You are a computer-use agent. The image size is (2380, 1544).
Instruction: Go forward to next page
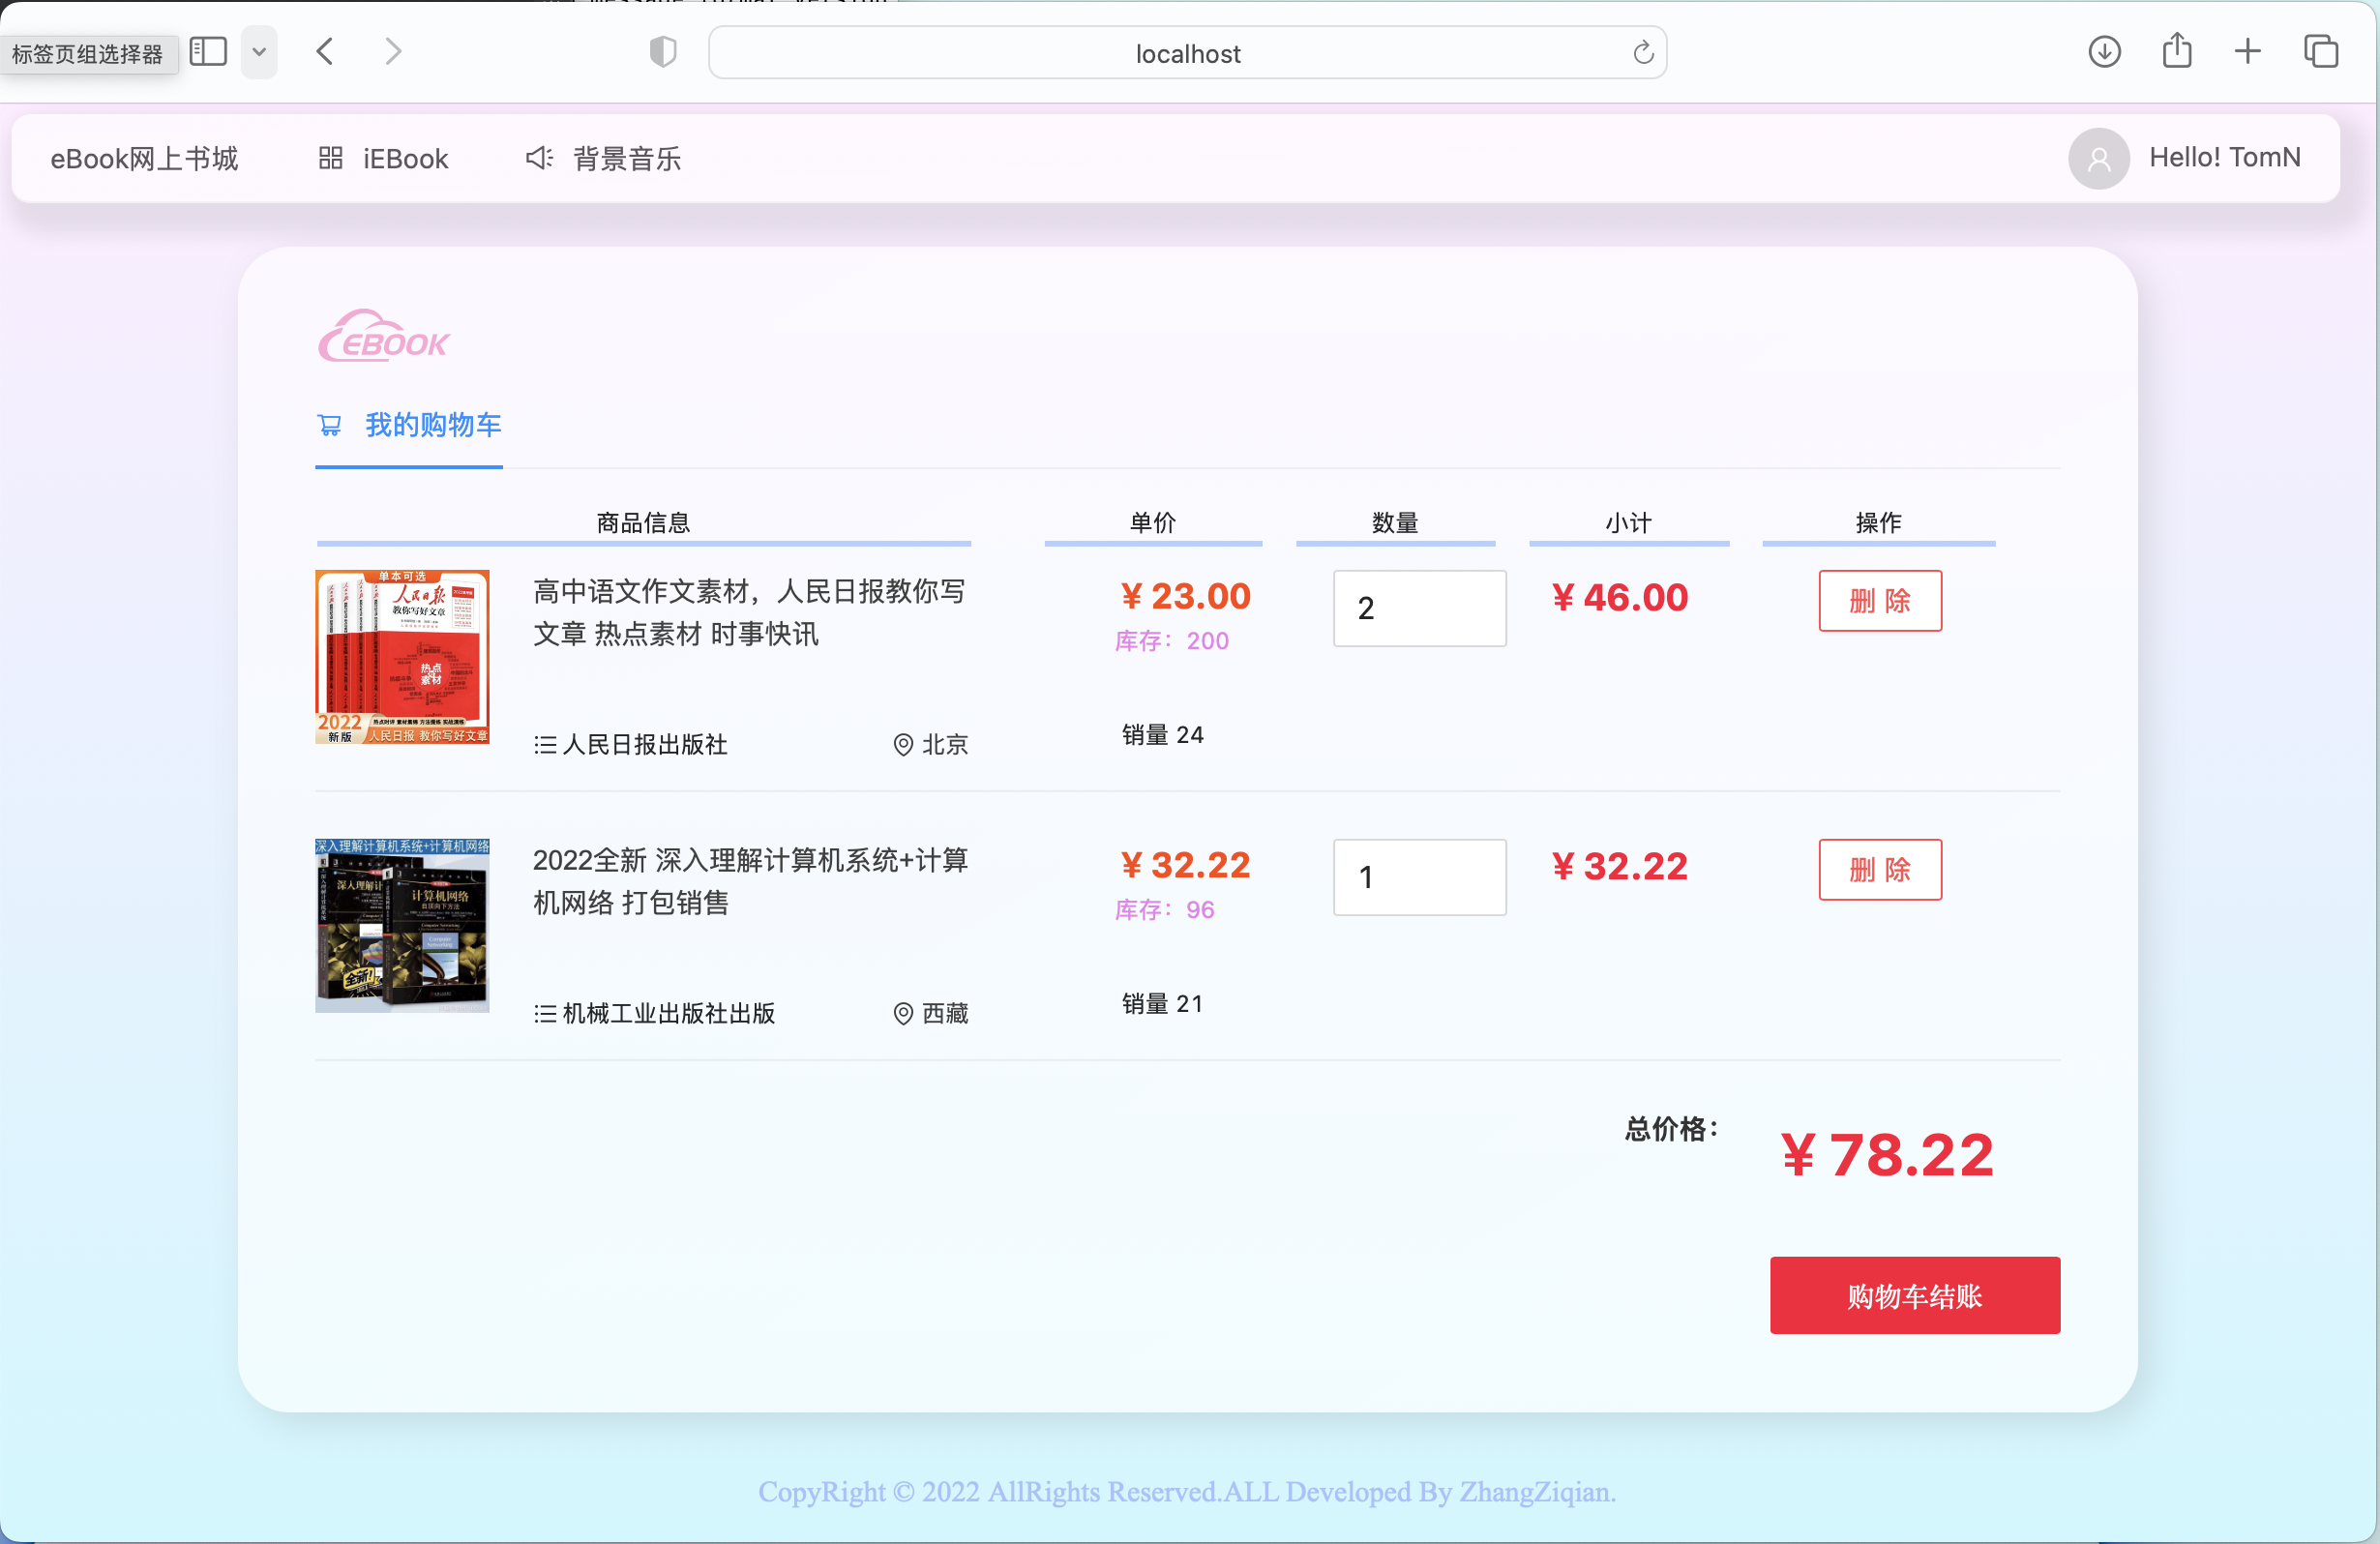pyautogui.click(x=393, y=51)
